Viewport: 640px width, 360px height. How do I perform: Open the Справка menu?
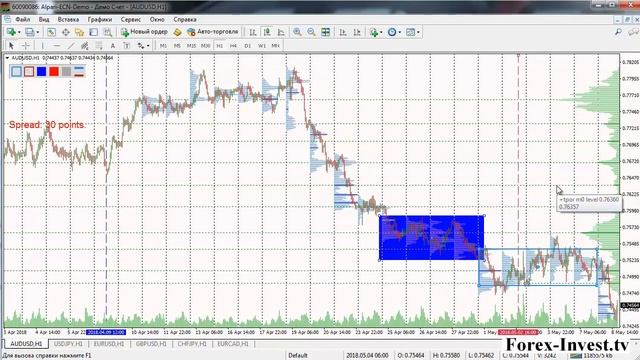click(185, 19)
